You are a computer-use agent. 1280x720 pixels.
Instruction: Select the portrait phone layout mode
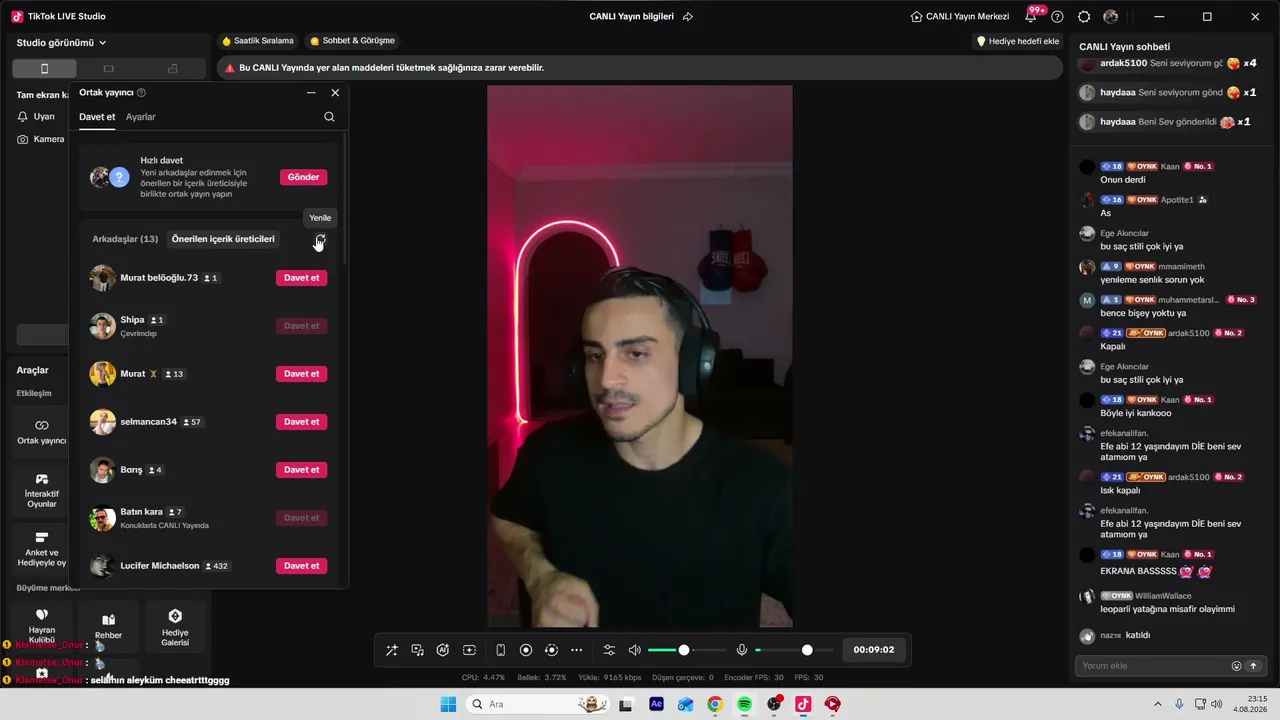click(44, 68)
